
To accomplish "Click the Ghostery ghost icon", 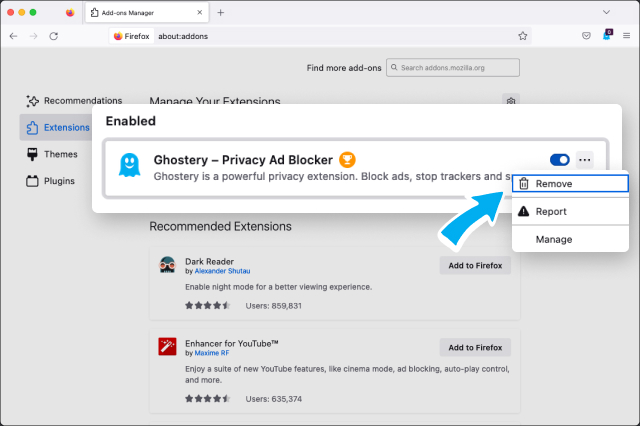I will point(129,166).
